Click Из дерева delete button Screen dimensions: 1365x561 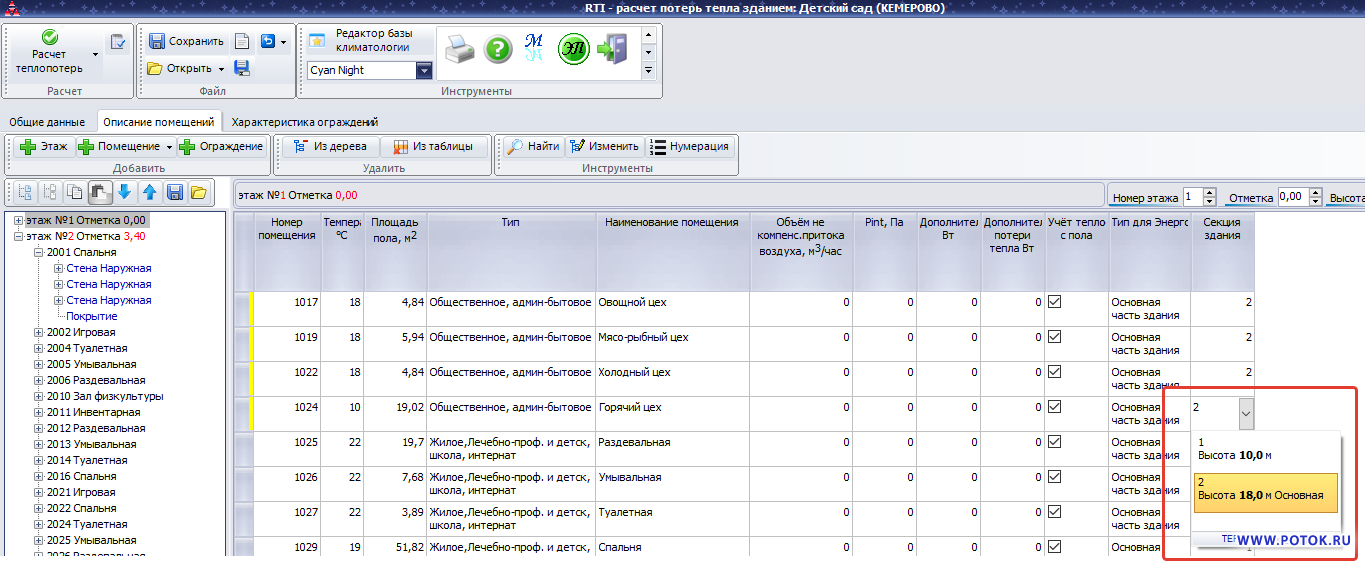(x=330, y=146)
